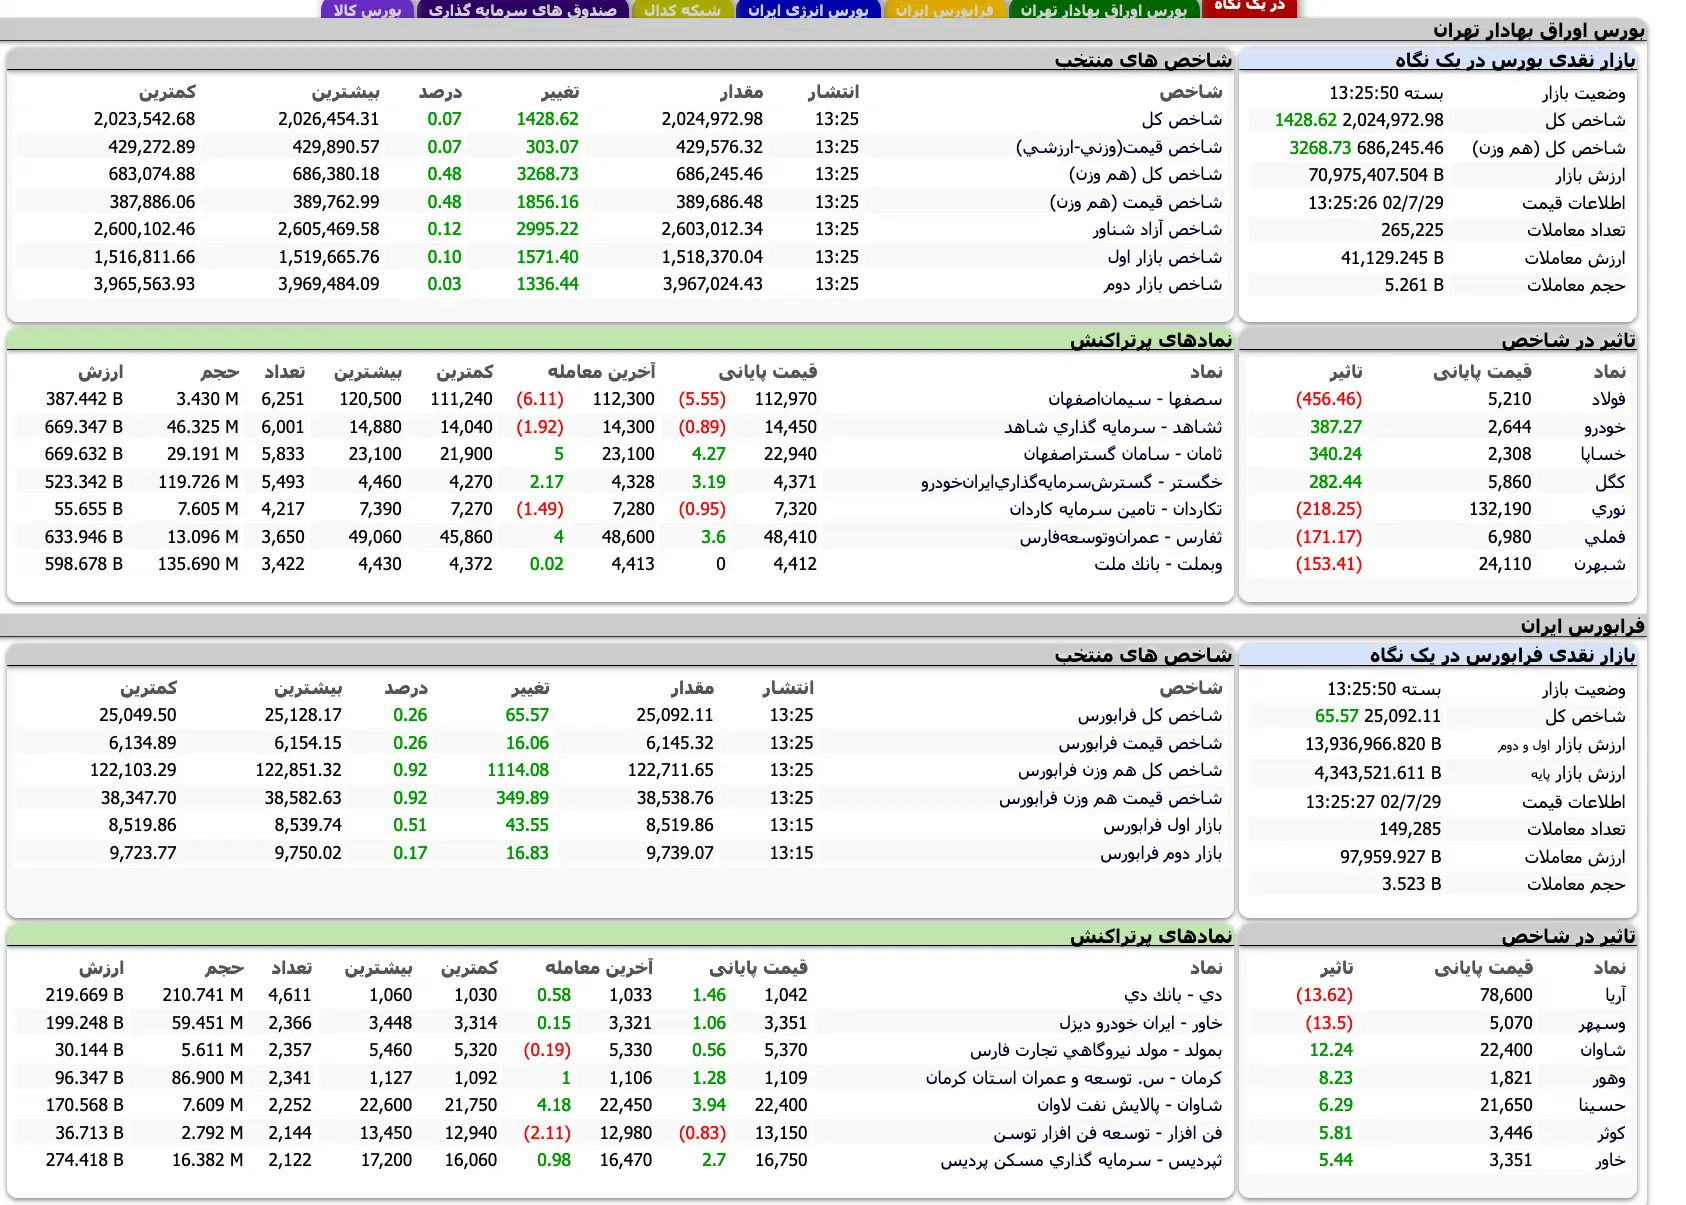Click index-impact symbol 'نوری'

coord(1609,509)
